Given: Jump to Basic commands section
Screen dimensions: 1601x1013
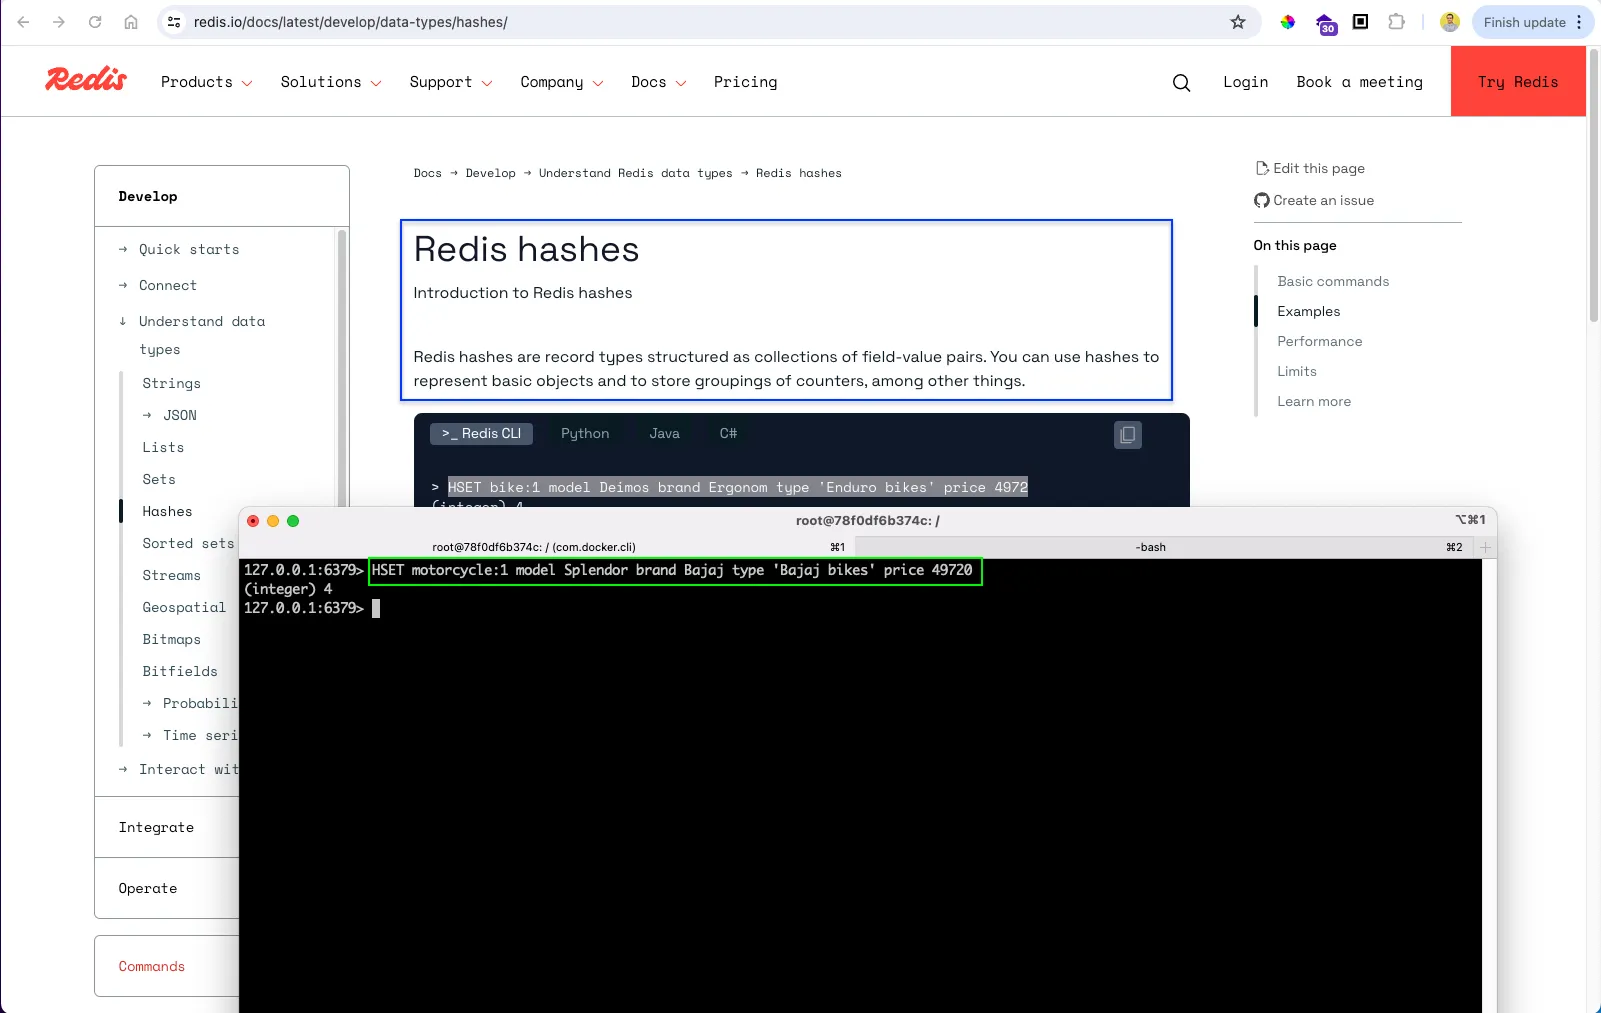Looking at the screenshot, I should click(1333, 281).
